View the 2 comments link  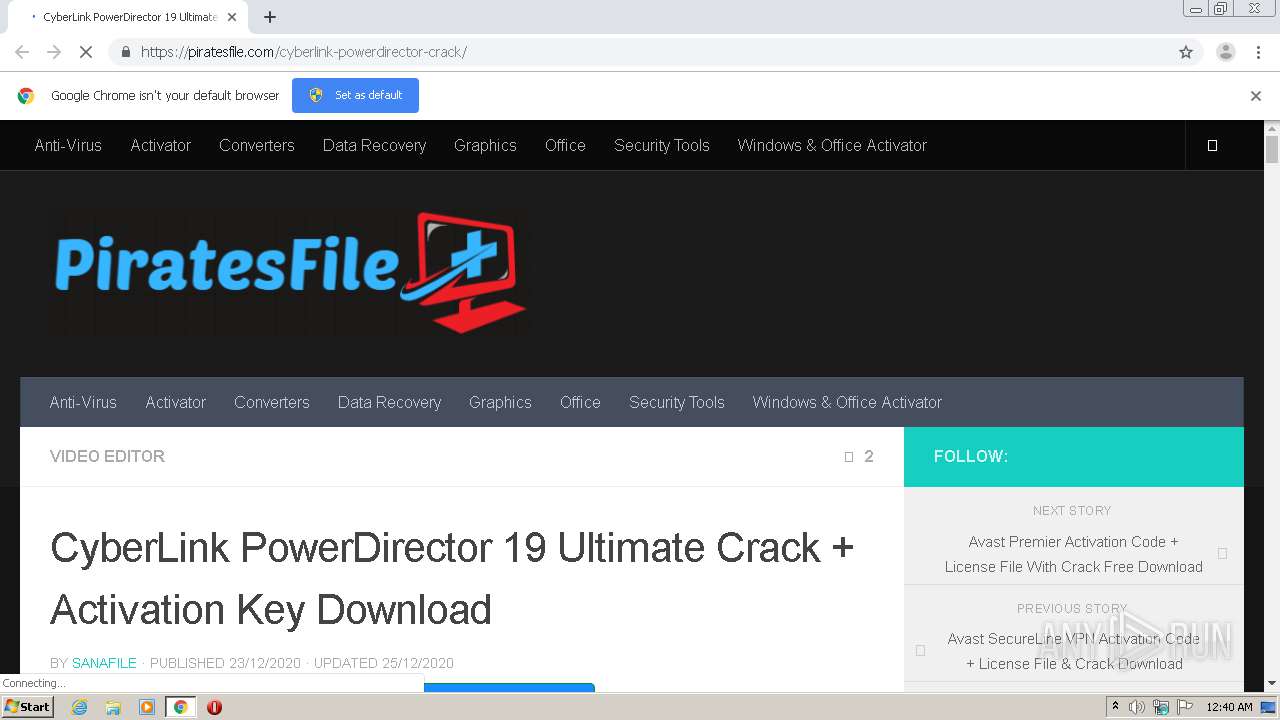(x=860, y=456)
